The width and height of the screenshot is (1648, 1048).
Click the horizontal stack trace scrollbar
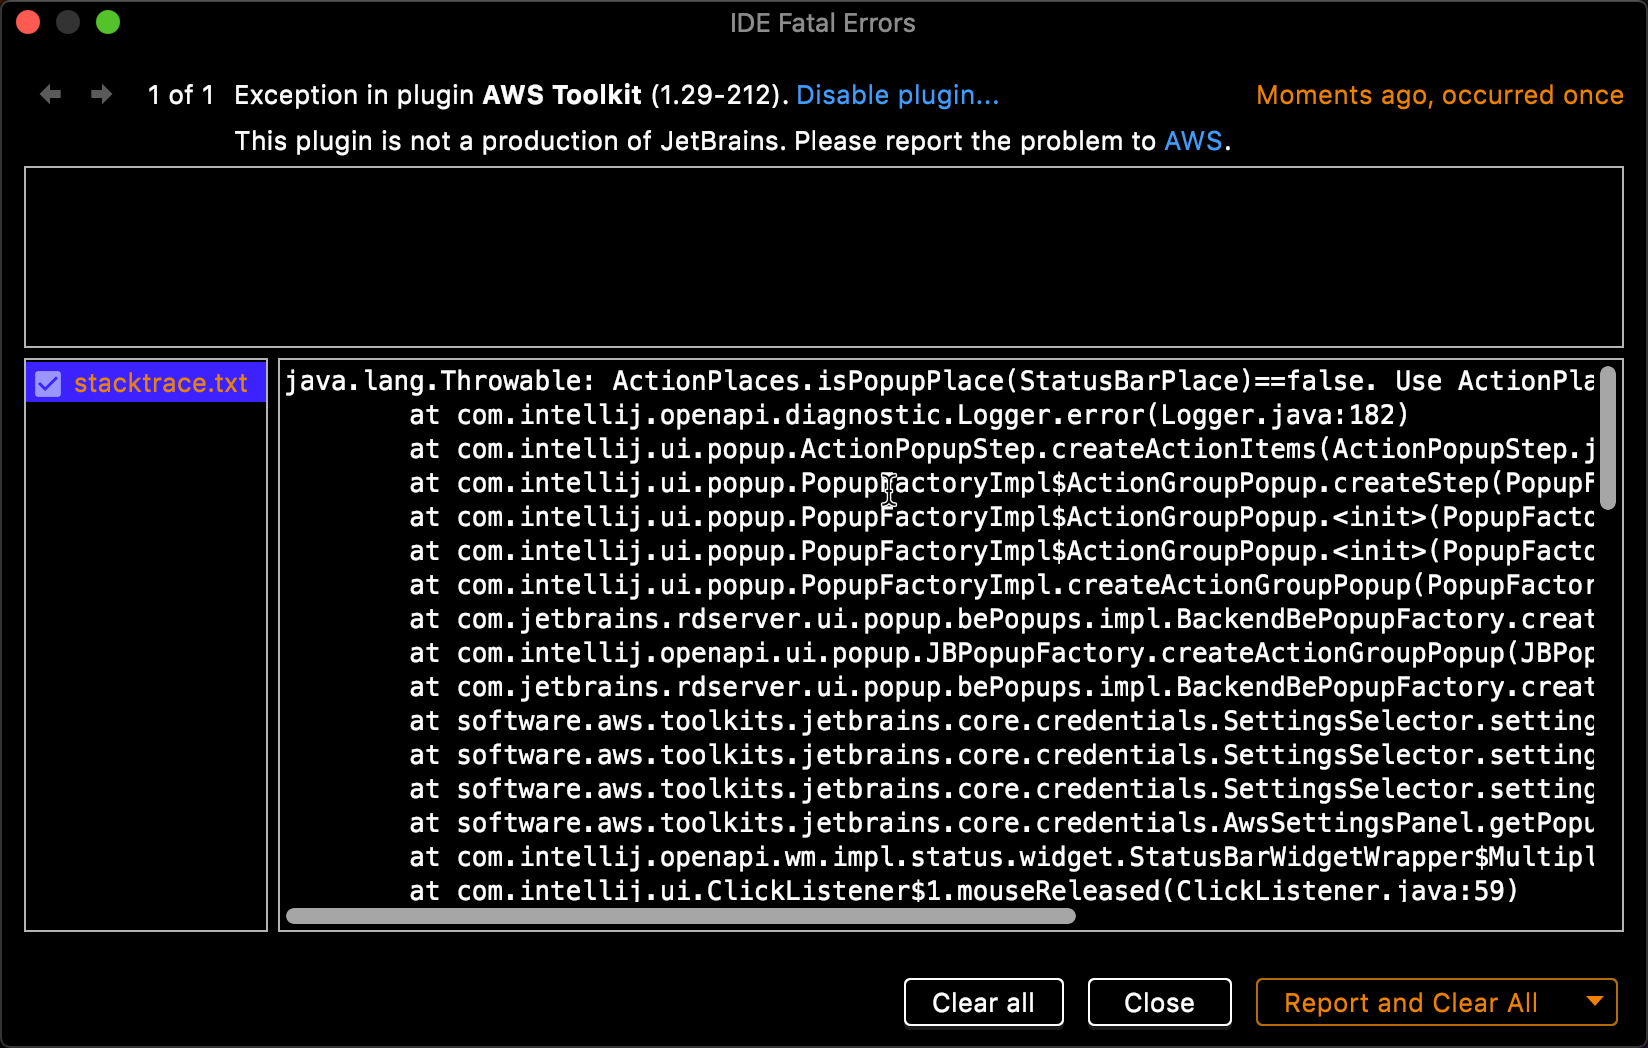[680, 917]
